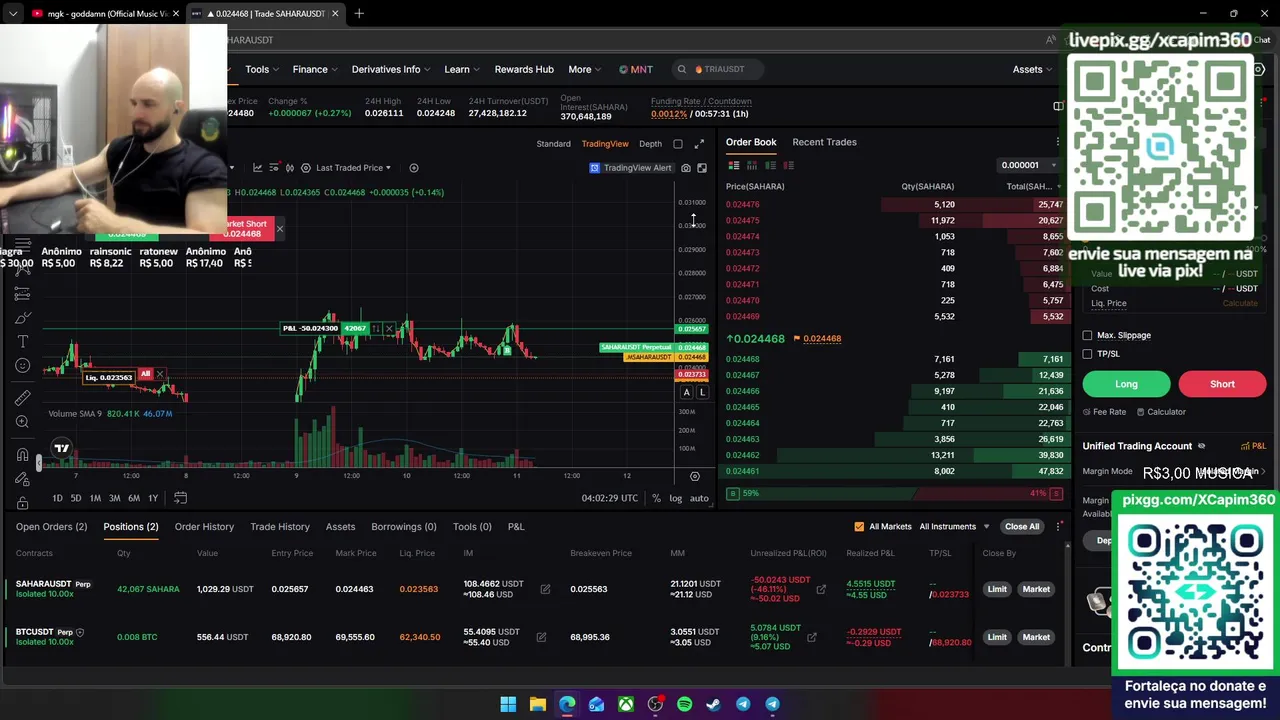Switch to Borrowings tab
The height and width of the screenshot is (720, 1280).
[404, 527]
